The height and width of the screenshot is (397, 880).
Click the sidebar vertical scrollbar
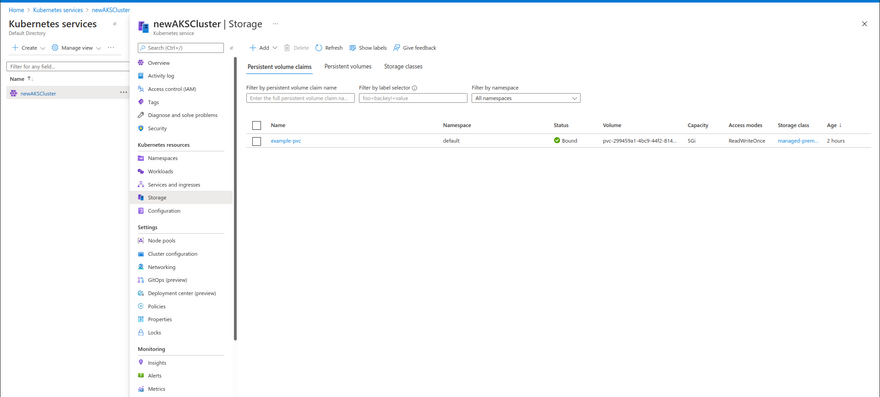tap(235, 198)
